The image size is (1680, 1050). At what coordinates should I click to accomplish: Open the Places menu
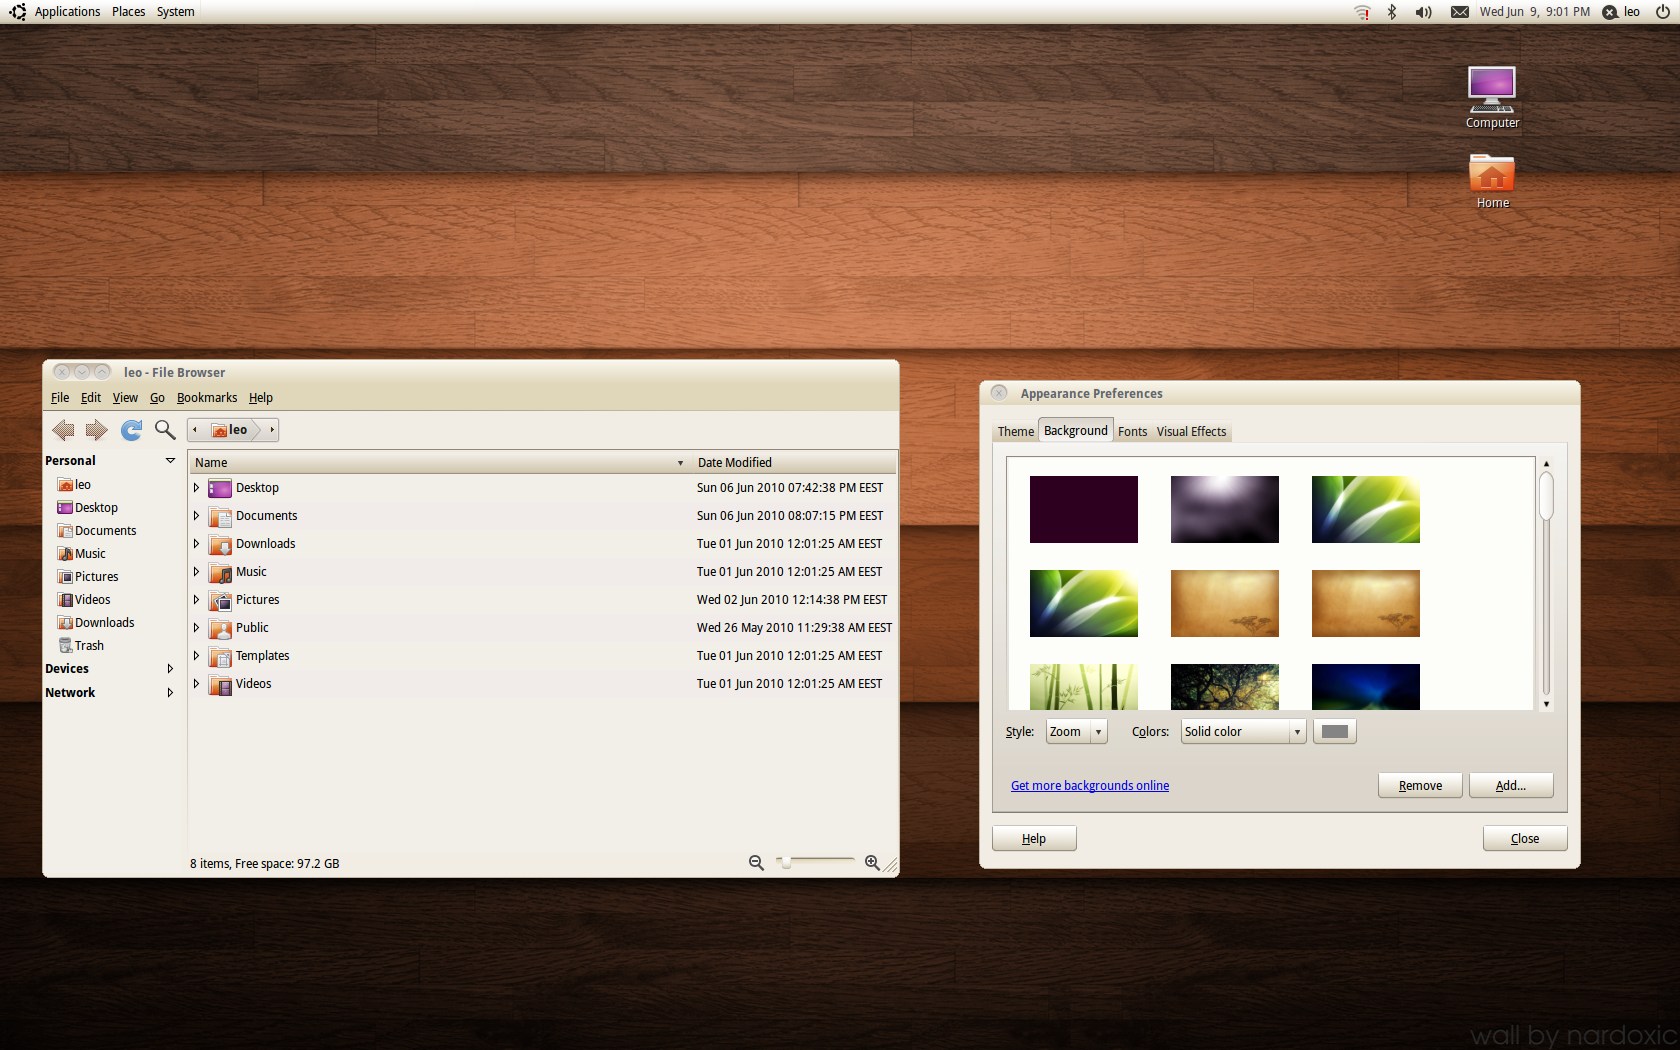coord(128,12)
